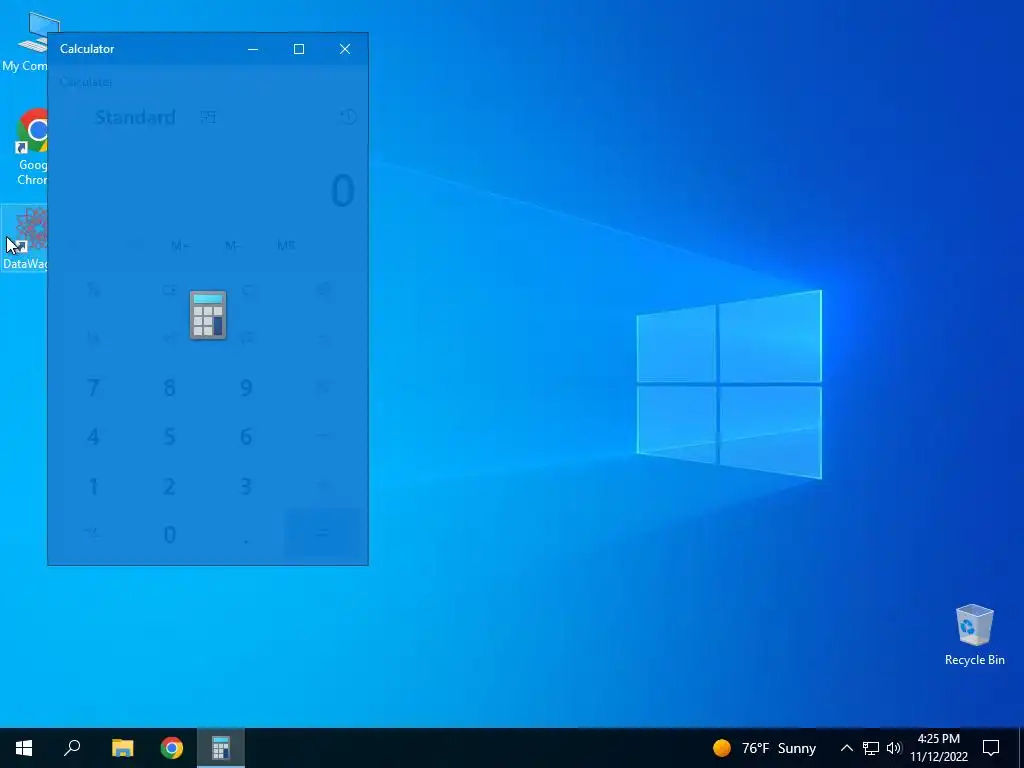Expand hidden system tray icons chevron
Image resolution: width=1024 pixels, height=768 pixels.
click(846, 748)
